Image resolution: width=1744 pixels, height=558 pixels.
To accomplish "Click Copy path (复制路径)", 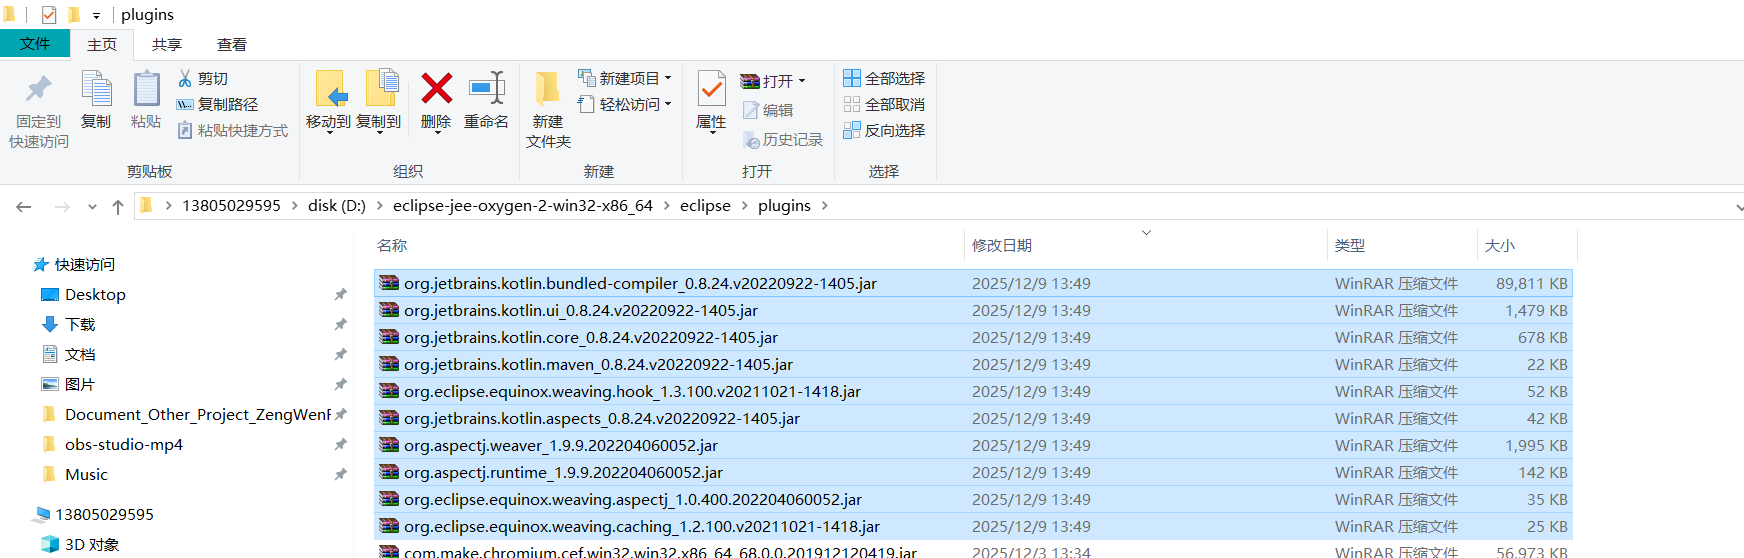I will click(217, 104).
